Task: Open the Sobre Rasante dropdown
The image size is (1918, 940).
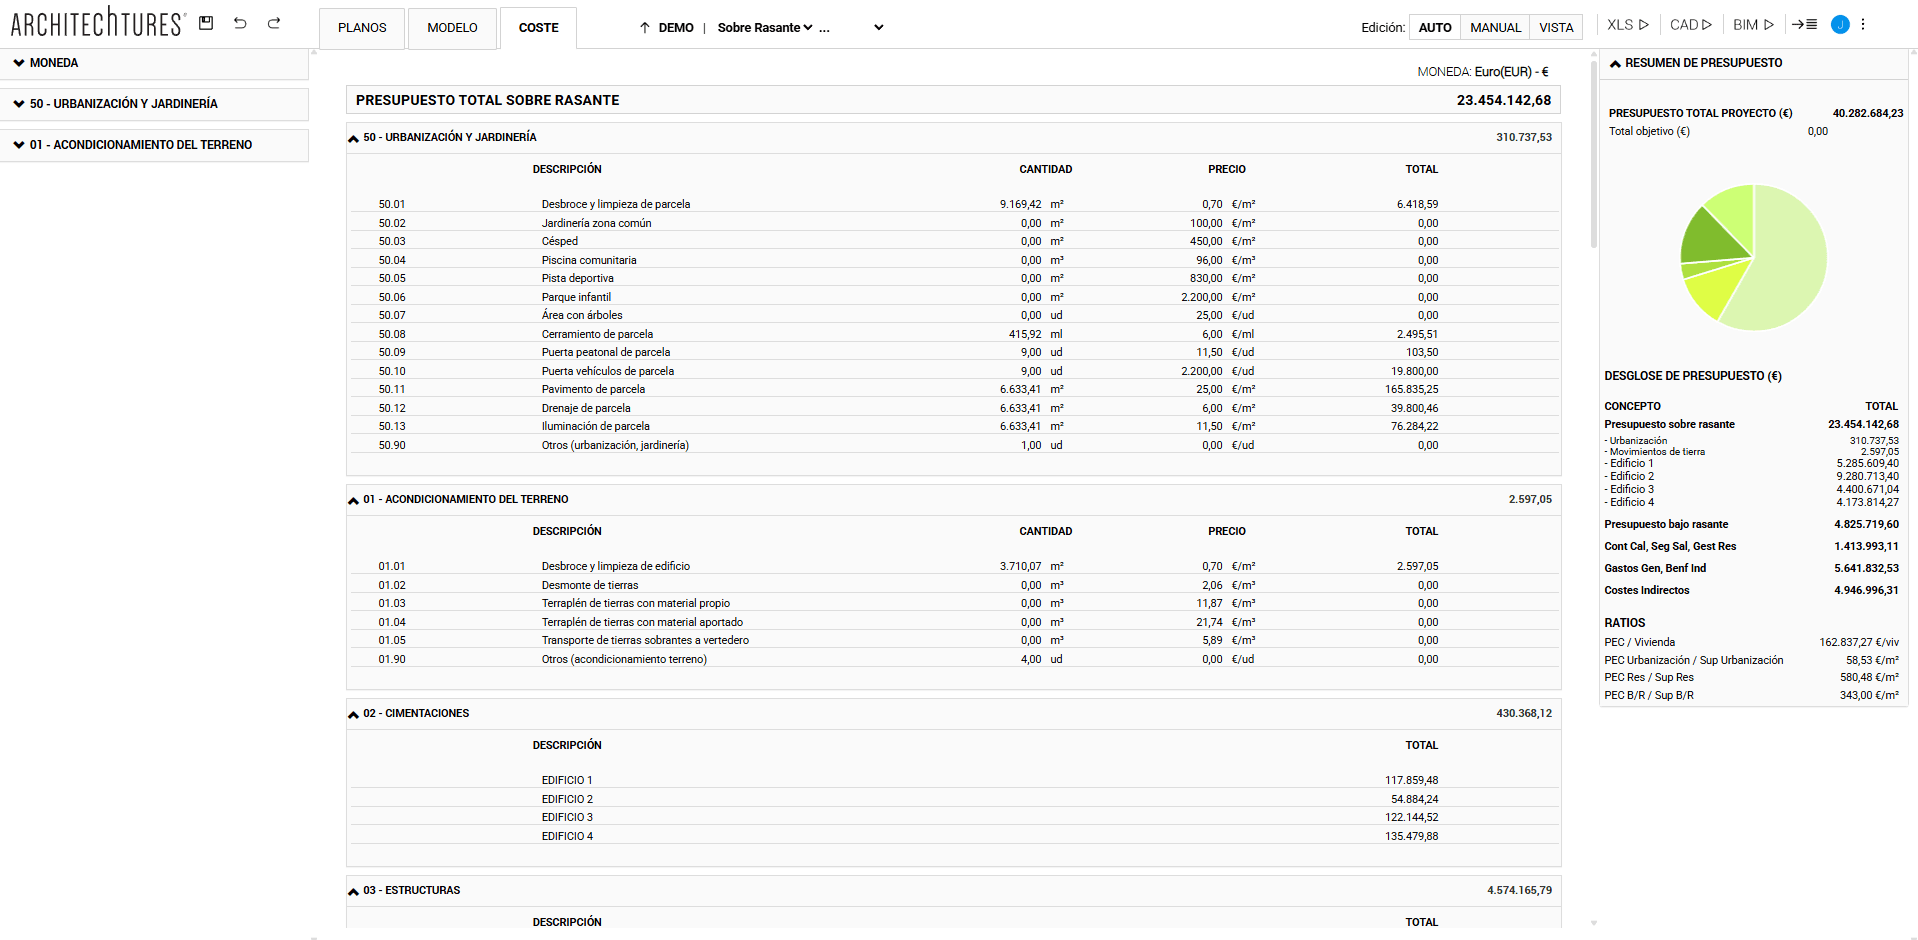Action: (765, 28)
